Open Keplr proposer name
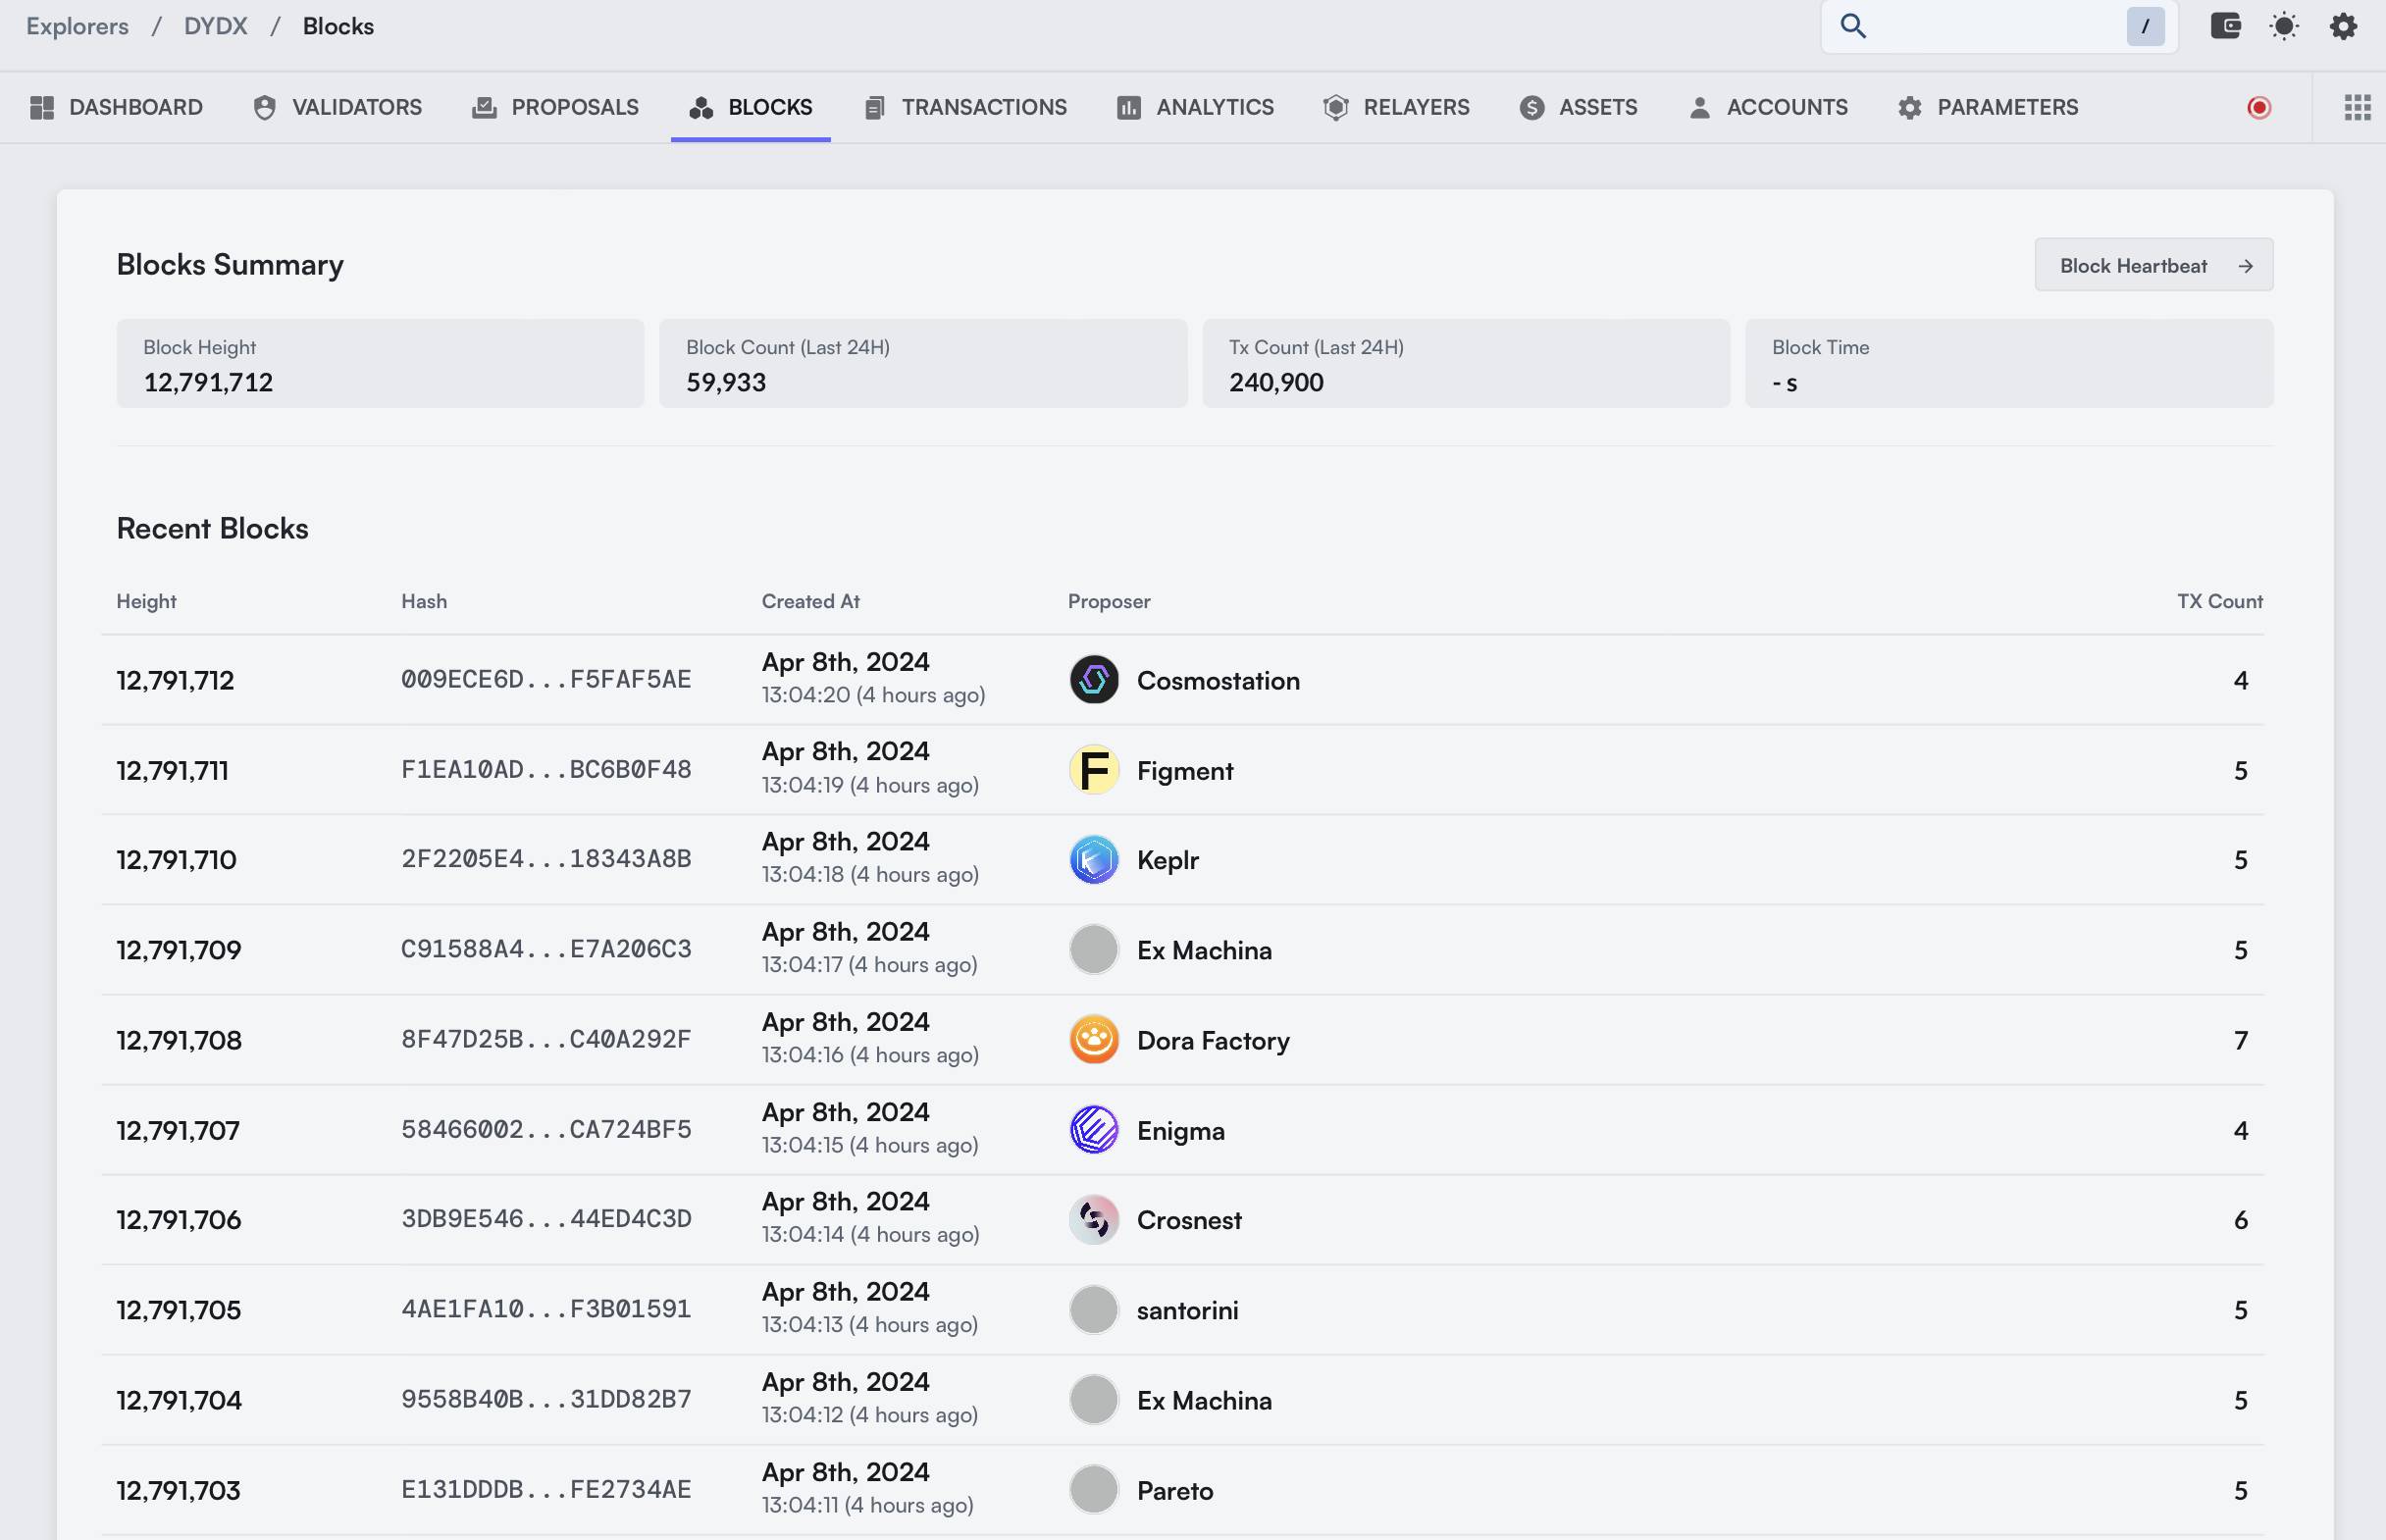The height and width of the screenshot is (1540, 2386). pos(1168,861)
